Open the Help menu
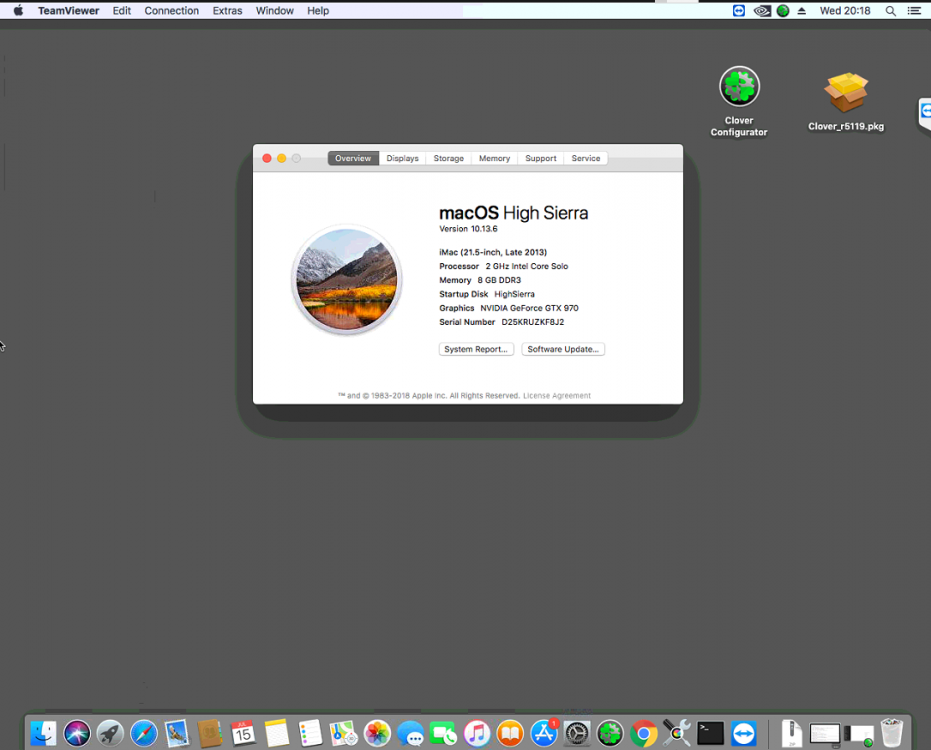This screenshot has height=750, width=931. point(318,11)
